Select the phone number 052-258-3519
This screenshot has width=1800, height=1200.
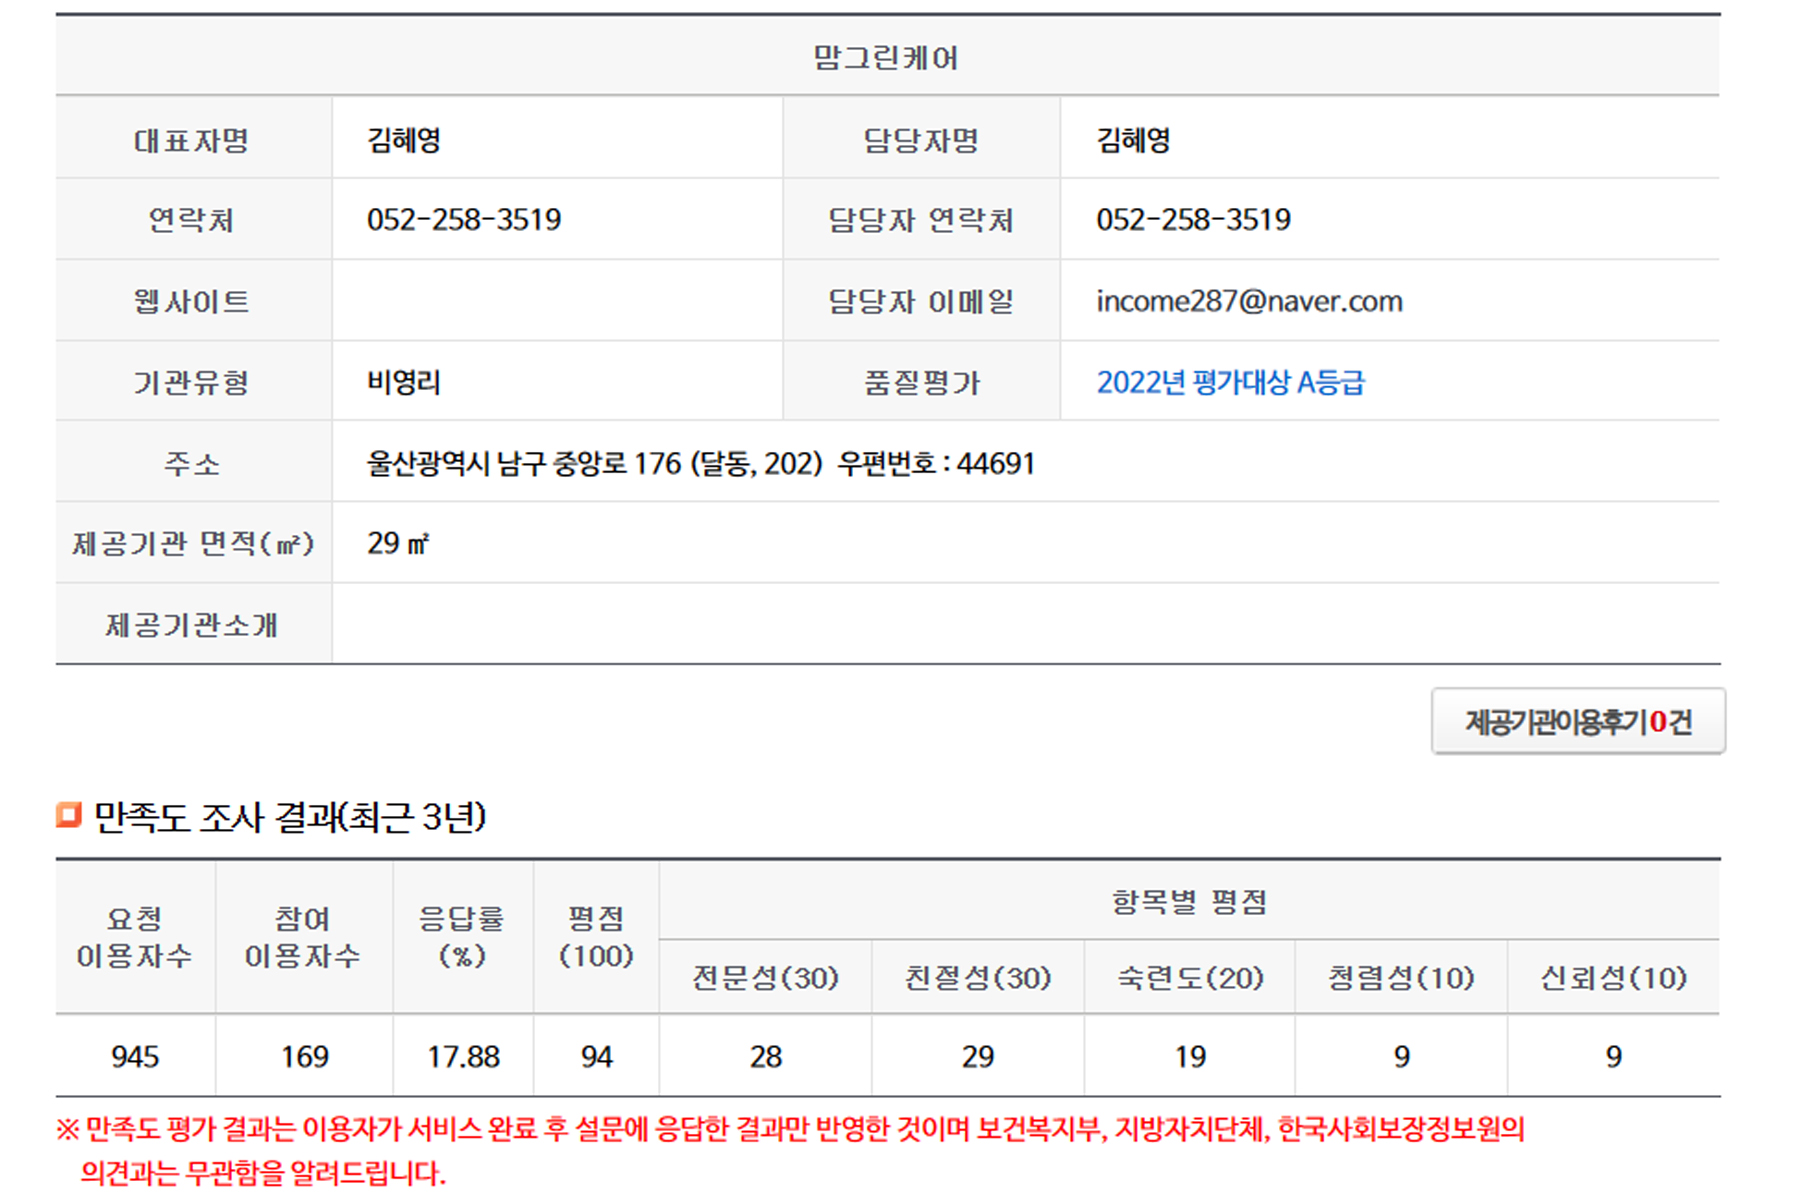tap(465, 219)
